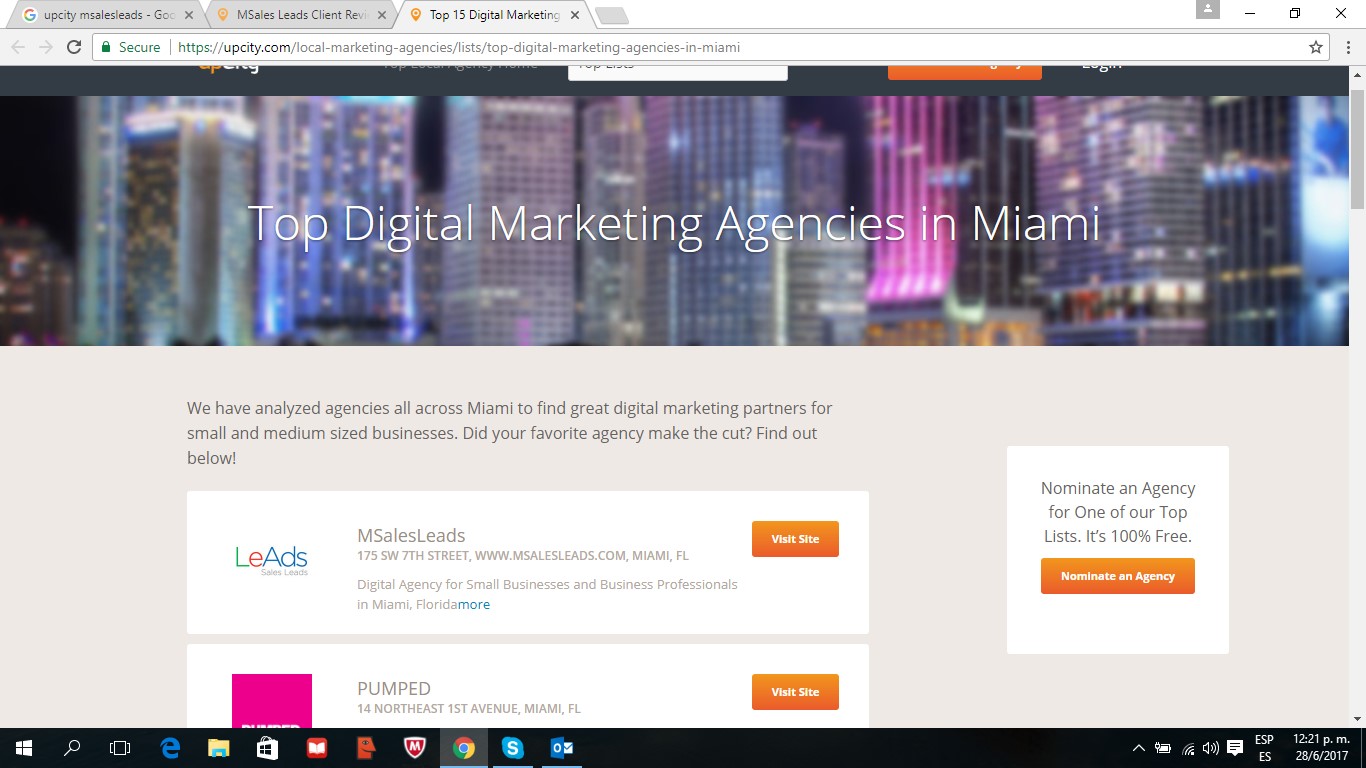
Task: Go back using the browser back arrow
Action: [18, 47]
